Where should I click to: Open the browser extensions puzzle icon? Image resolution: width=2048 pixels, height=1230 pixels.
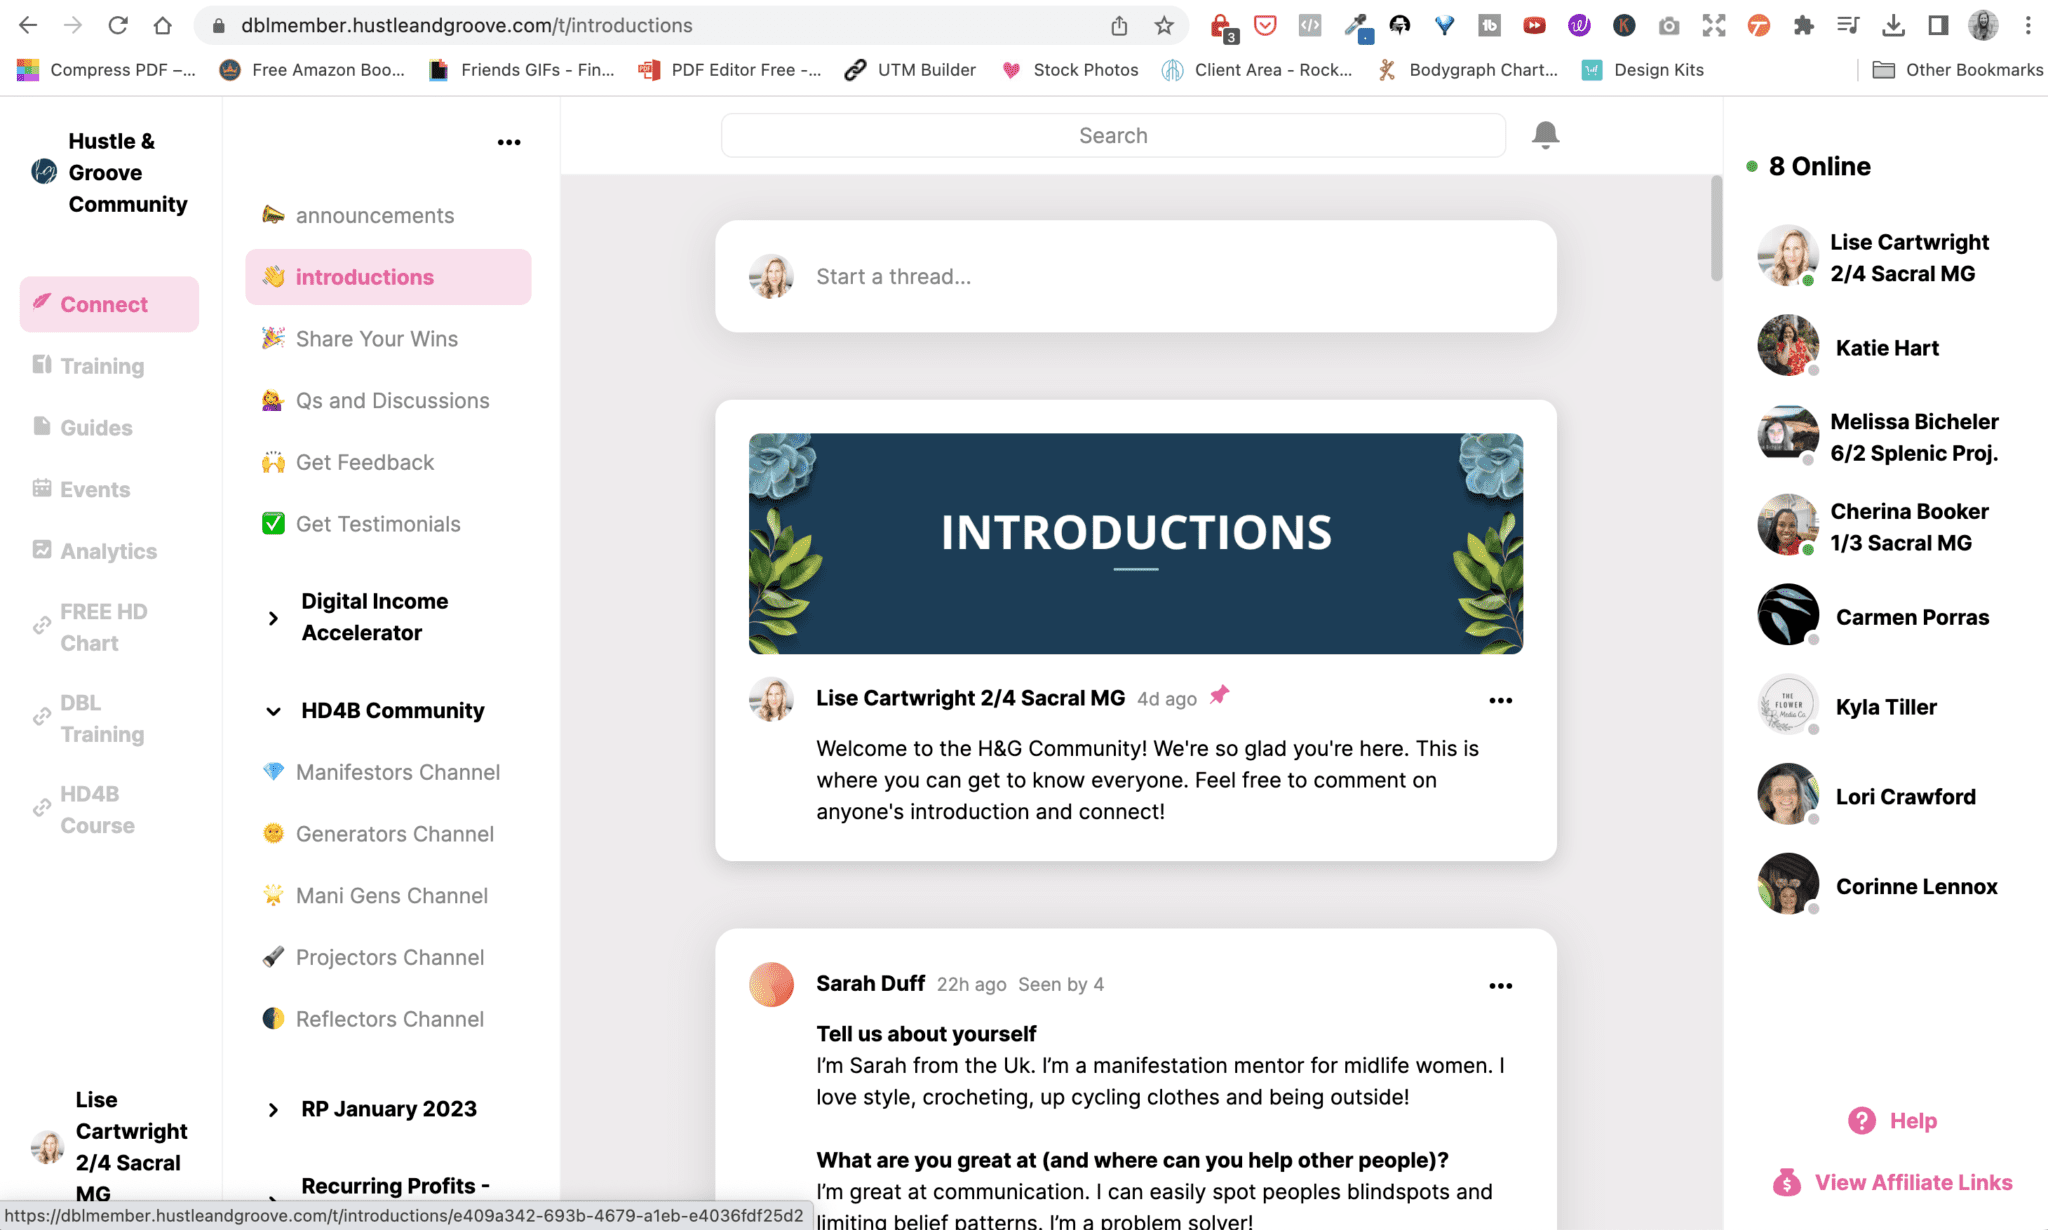[x=1803, y=25]
